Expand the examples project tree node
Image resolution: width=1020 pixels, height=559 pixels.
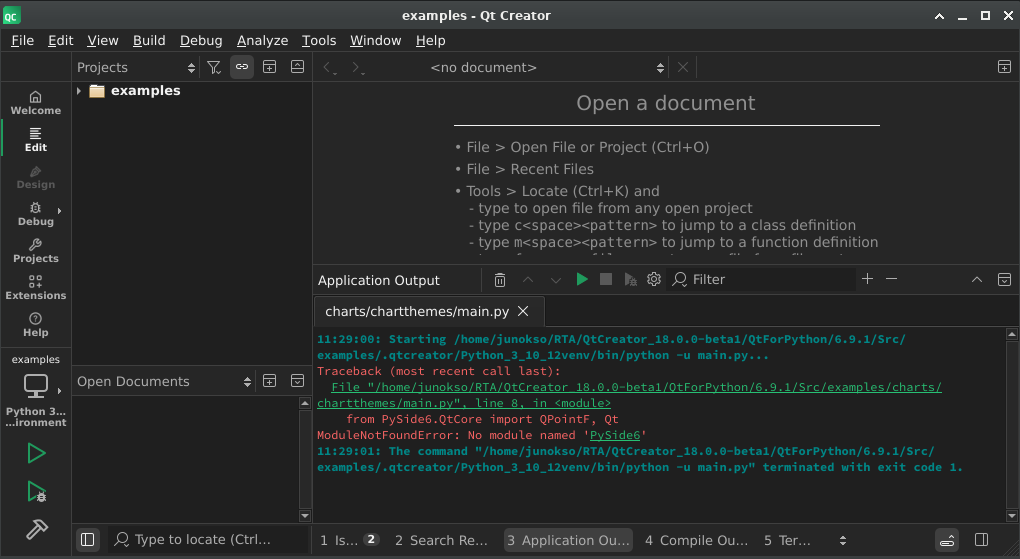point(79,90)
